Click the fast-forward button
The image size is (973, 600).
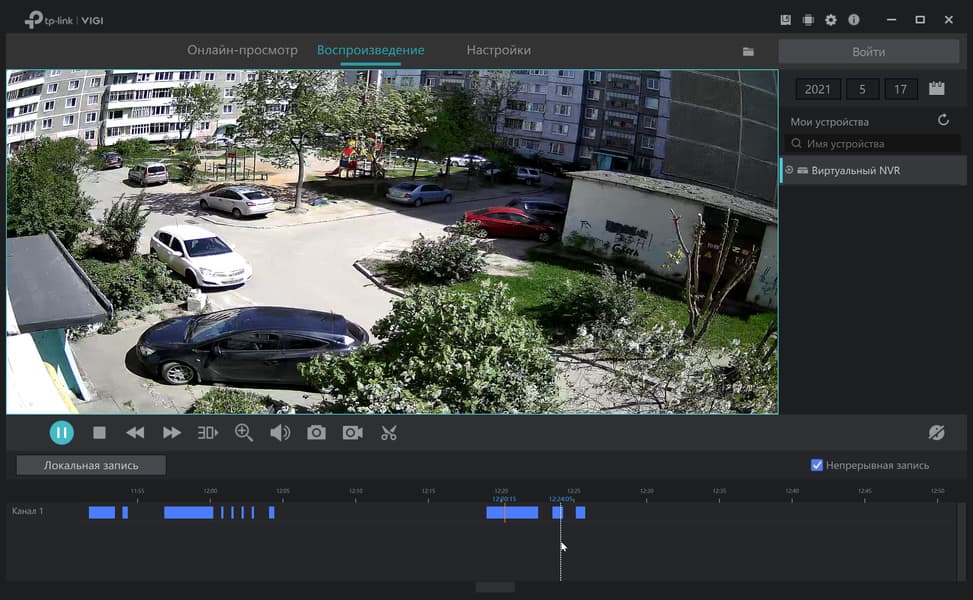click(172, 433)
